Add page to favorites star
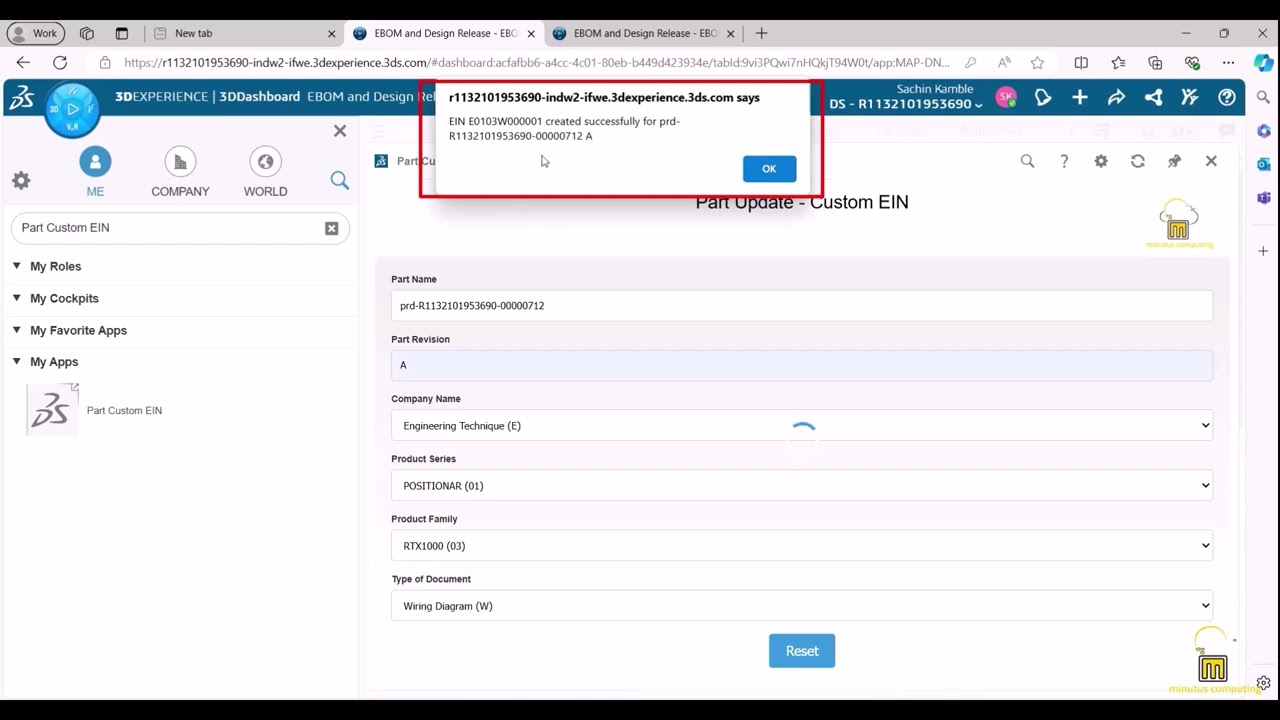The width and height of the screenshot is (1280, 720). pyautogui.click(x=1037, y=62)
